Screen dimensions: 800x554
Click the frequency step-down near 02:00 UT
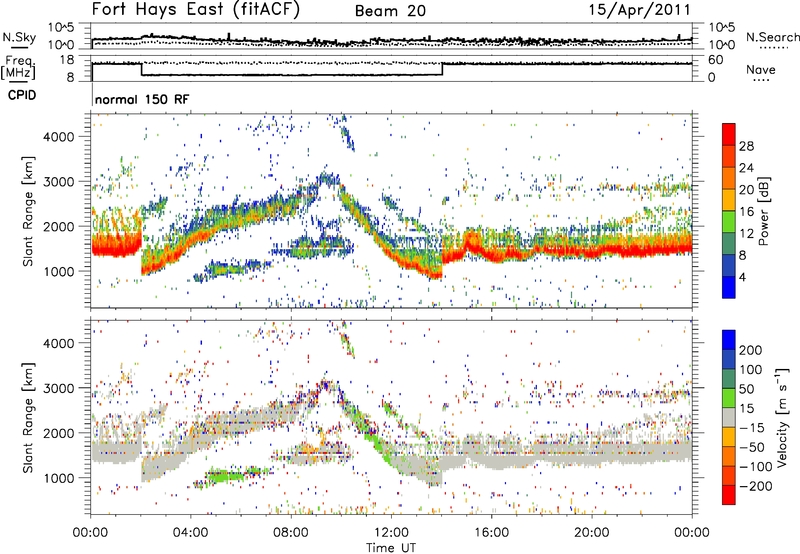(141, 69)
